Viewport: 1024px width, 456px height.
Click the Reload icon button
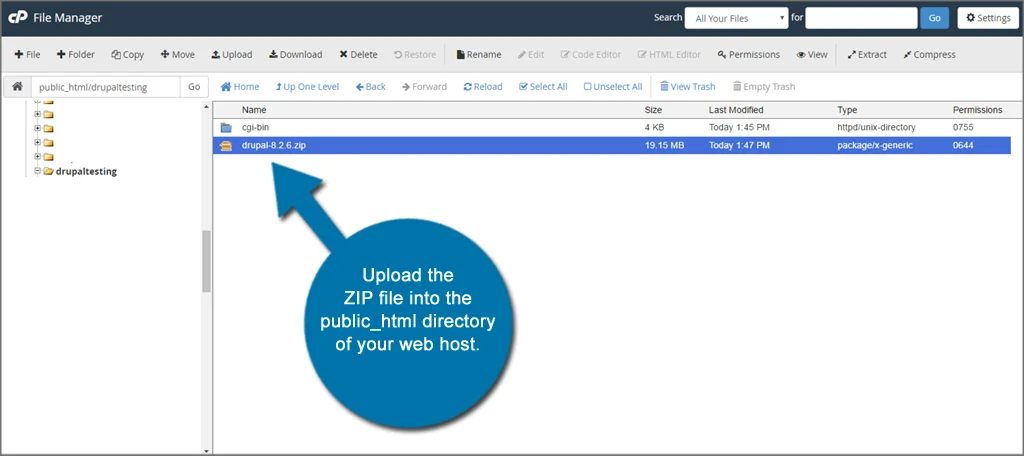click(483, 87)
